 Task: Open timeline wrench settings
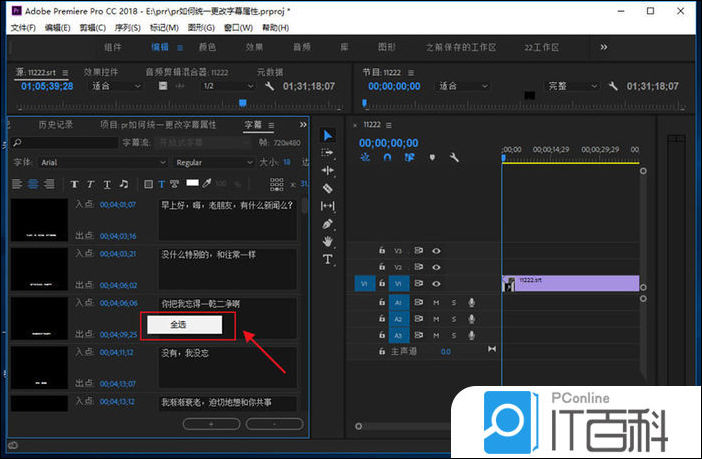pyautogui.click(x=455, y=158)
